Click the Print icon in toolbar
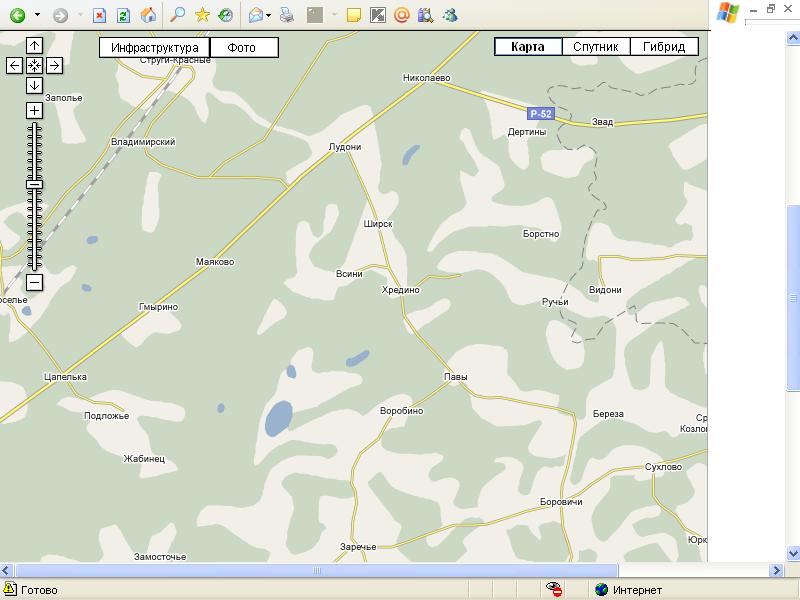This screenshot has height=600, width=800. click(x=287, y=15)
